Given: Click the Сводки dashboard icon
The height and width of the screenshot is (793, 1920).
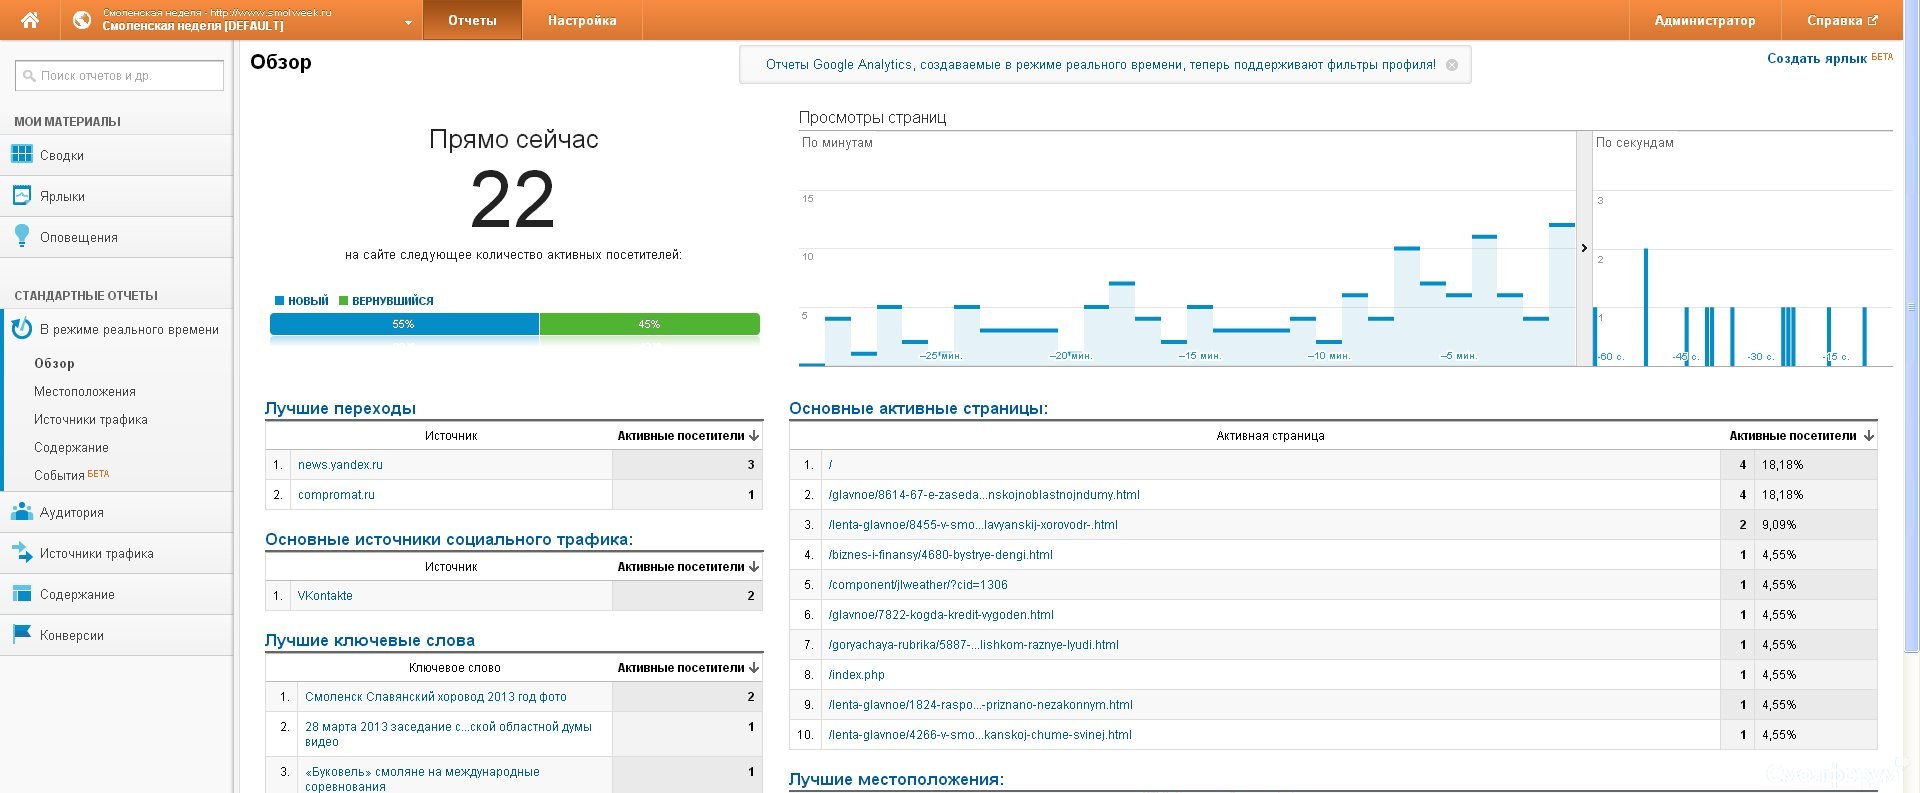Looking at the screenshot, I should (22, 155).
